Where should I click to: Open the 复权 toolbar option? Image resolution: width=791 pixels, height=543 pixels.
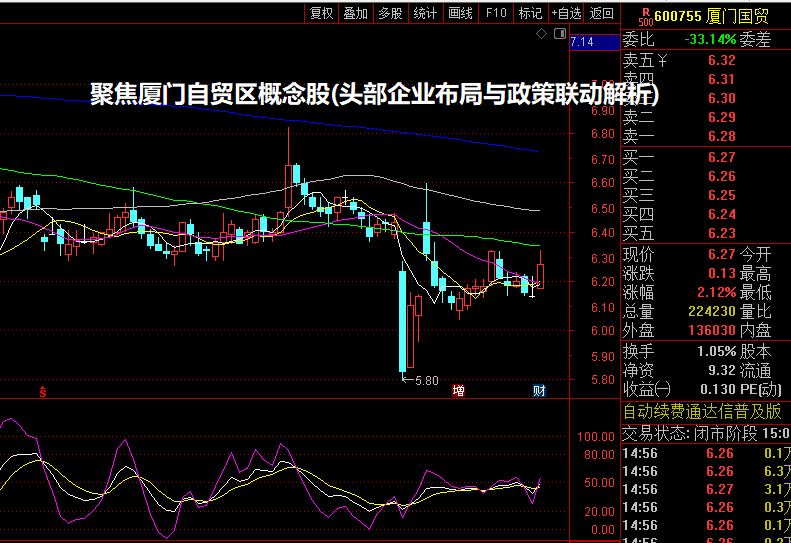click(x=321, y=14)
